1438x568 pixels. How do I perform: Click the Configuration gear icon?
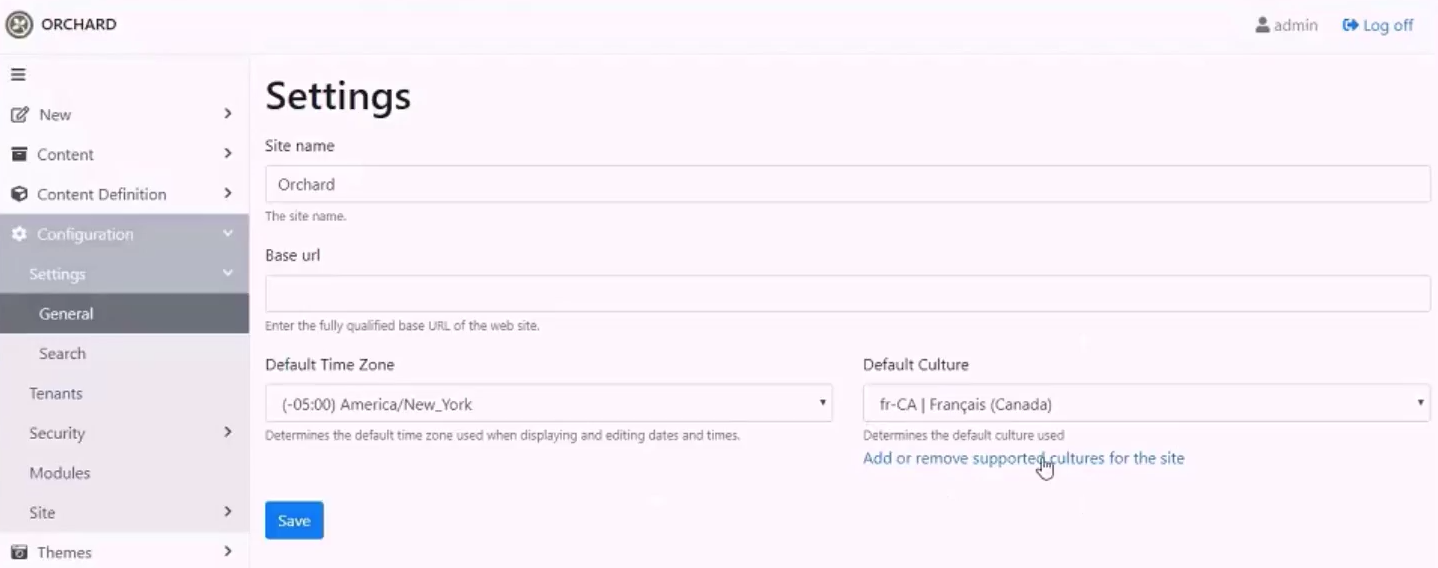point(19,234)
